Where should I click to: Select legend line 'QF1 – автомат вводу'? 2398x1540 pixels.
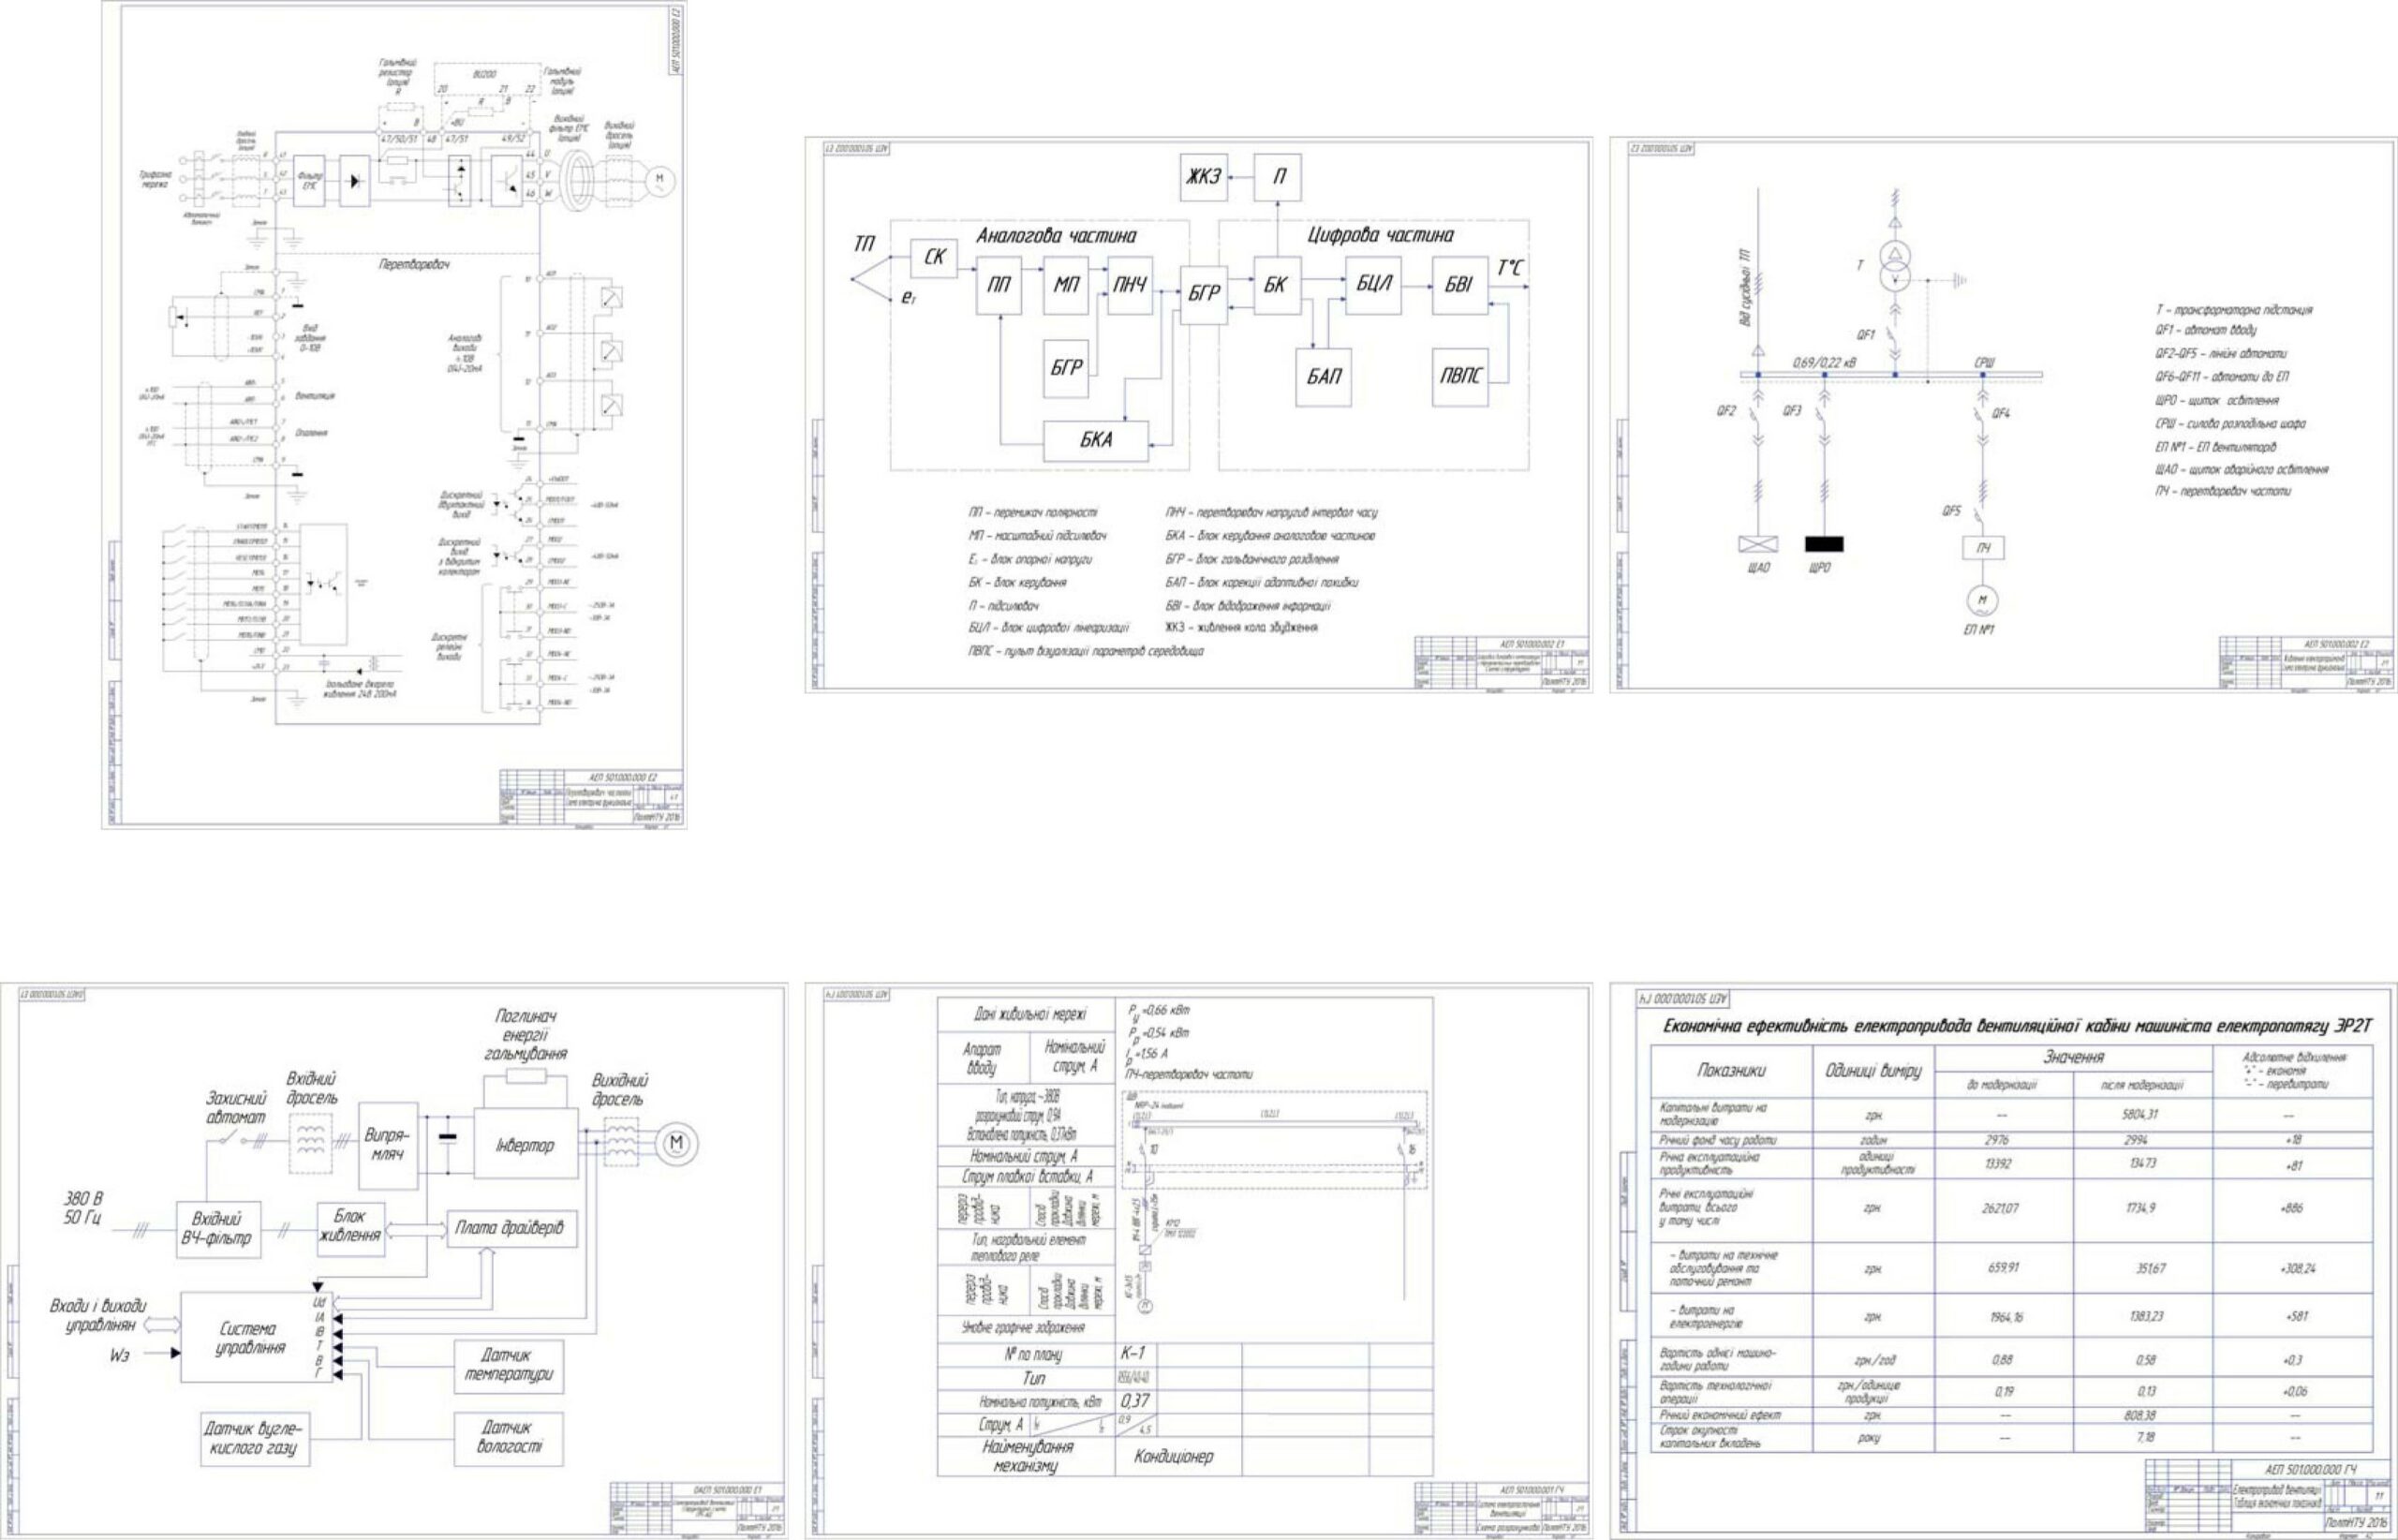coord(2205,330)
